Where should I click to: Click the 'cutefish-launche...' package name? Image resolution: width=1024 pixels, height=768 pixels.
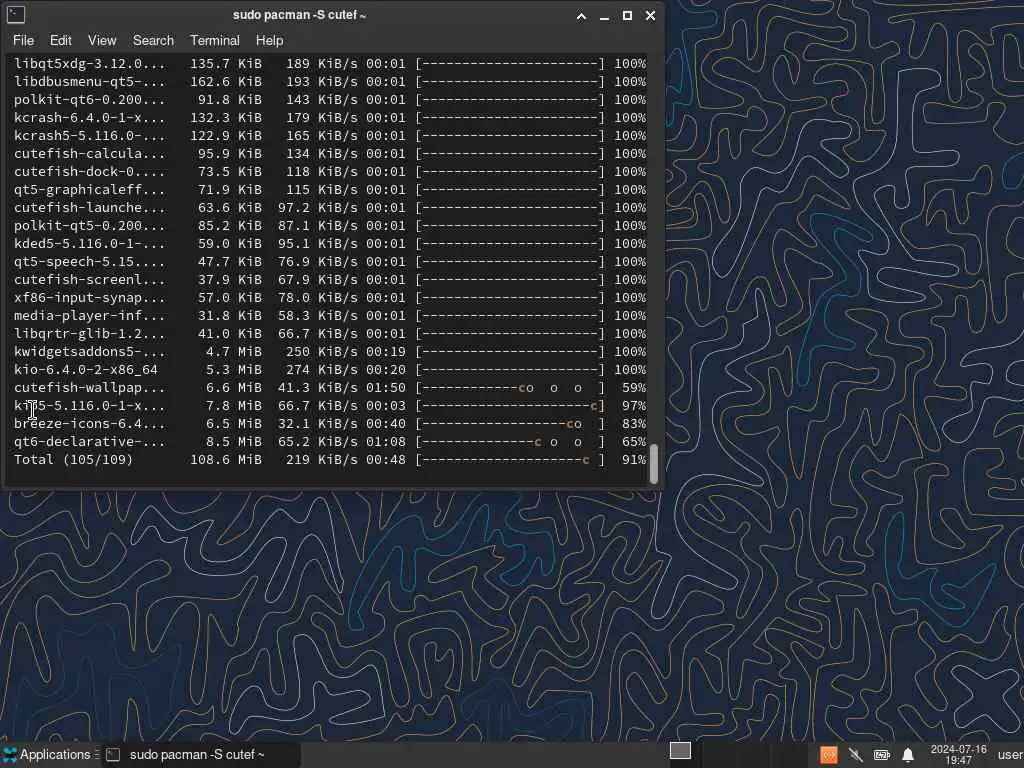(x=89, y=208)
